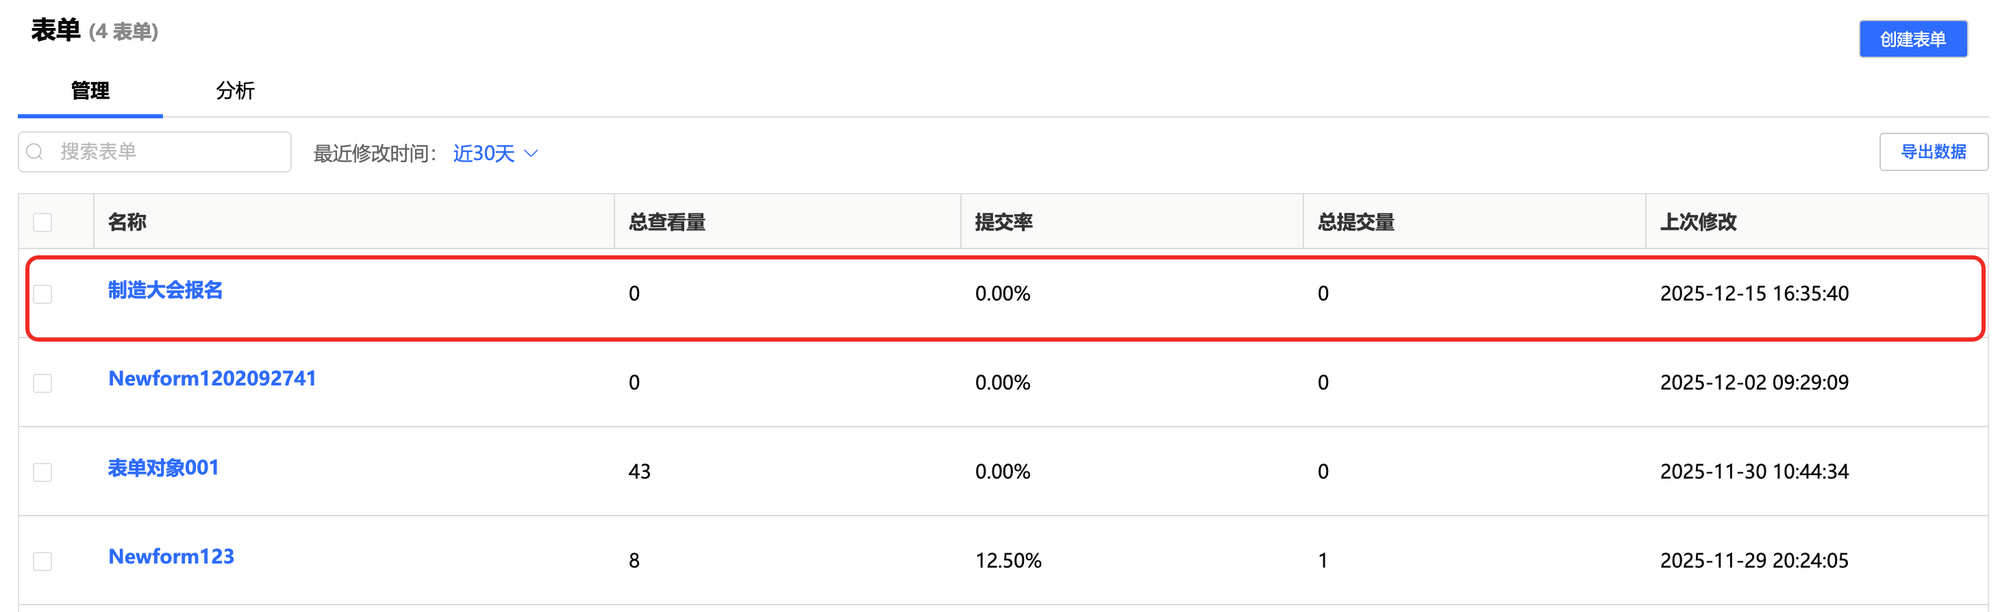Select the 管理 tab
The width and height of the screenshot is (2000, 612).
point(90,91)
